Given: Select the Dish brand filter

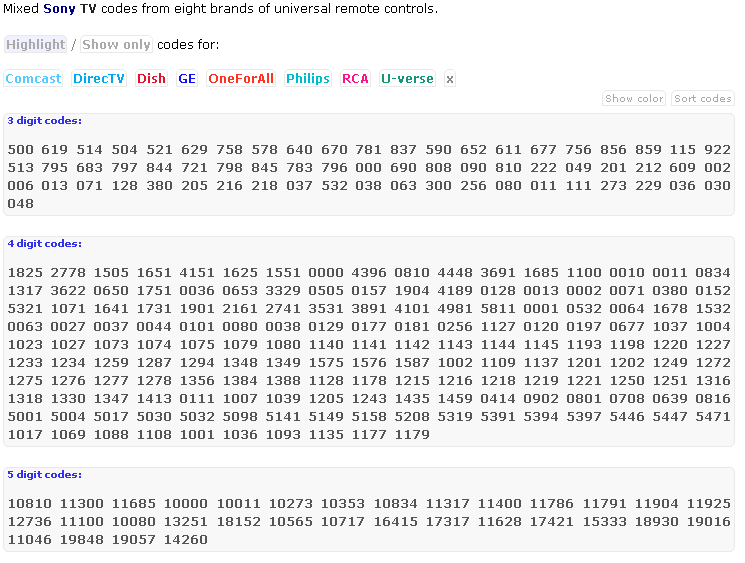Looking at the screenshot, I should tap(152, 79).
